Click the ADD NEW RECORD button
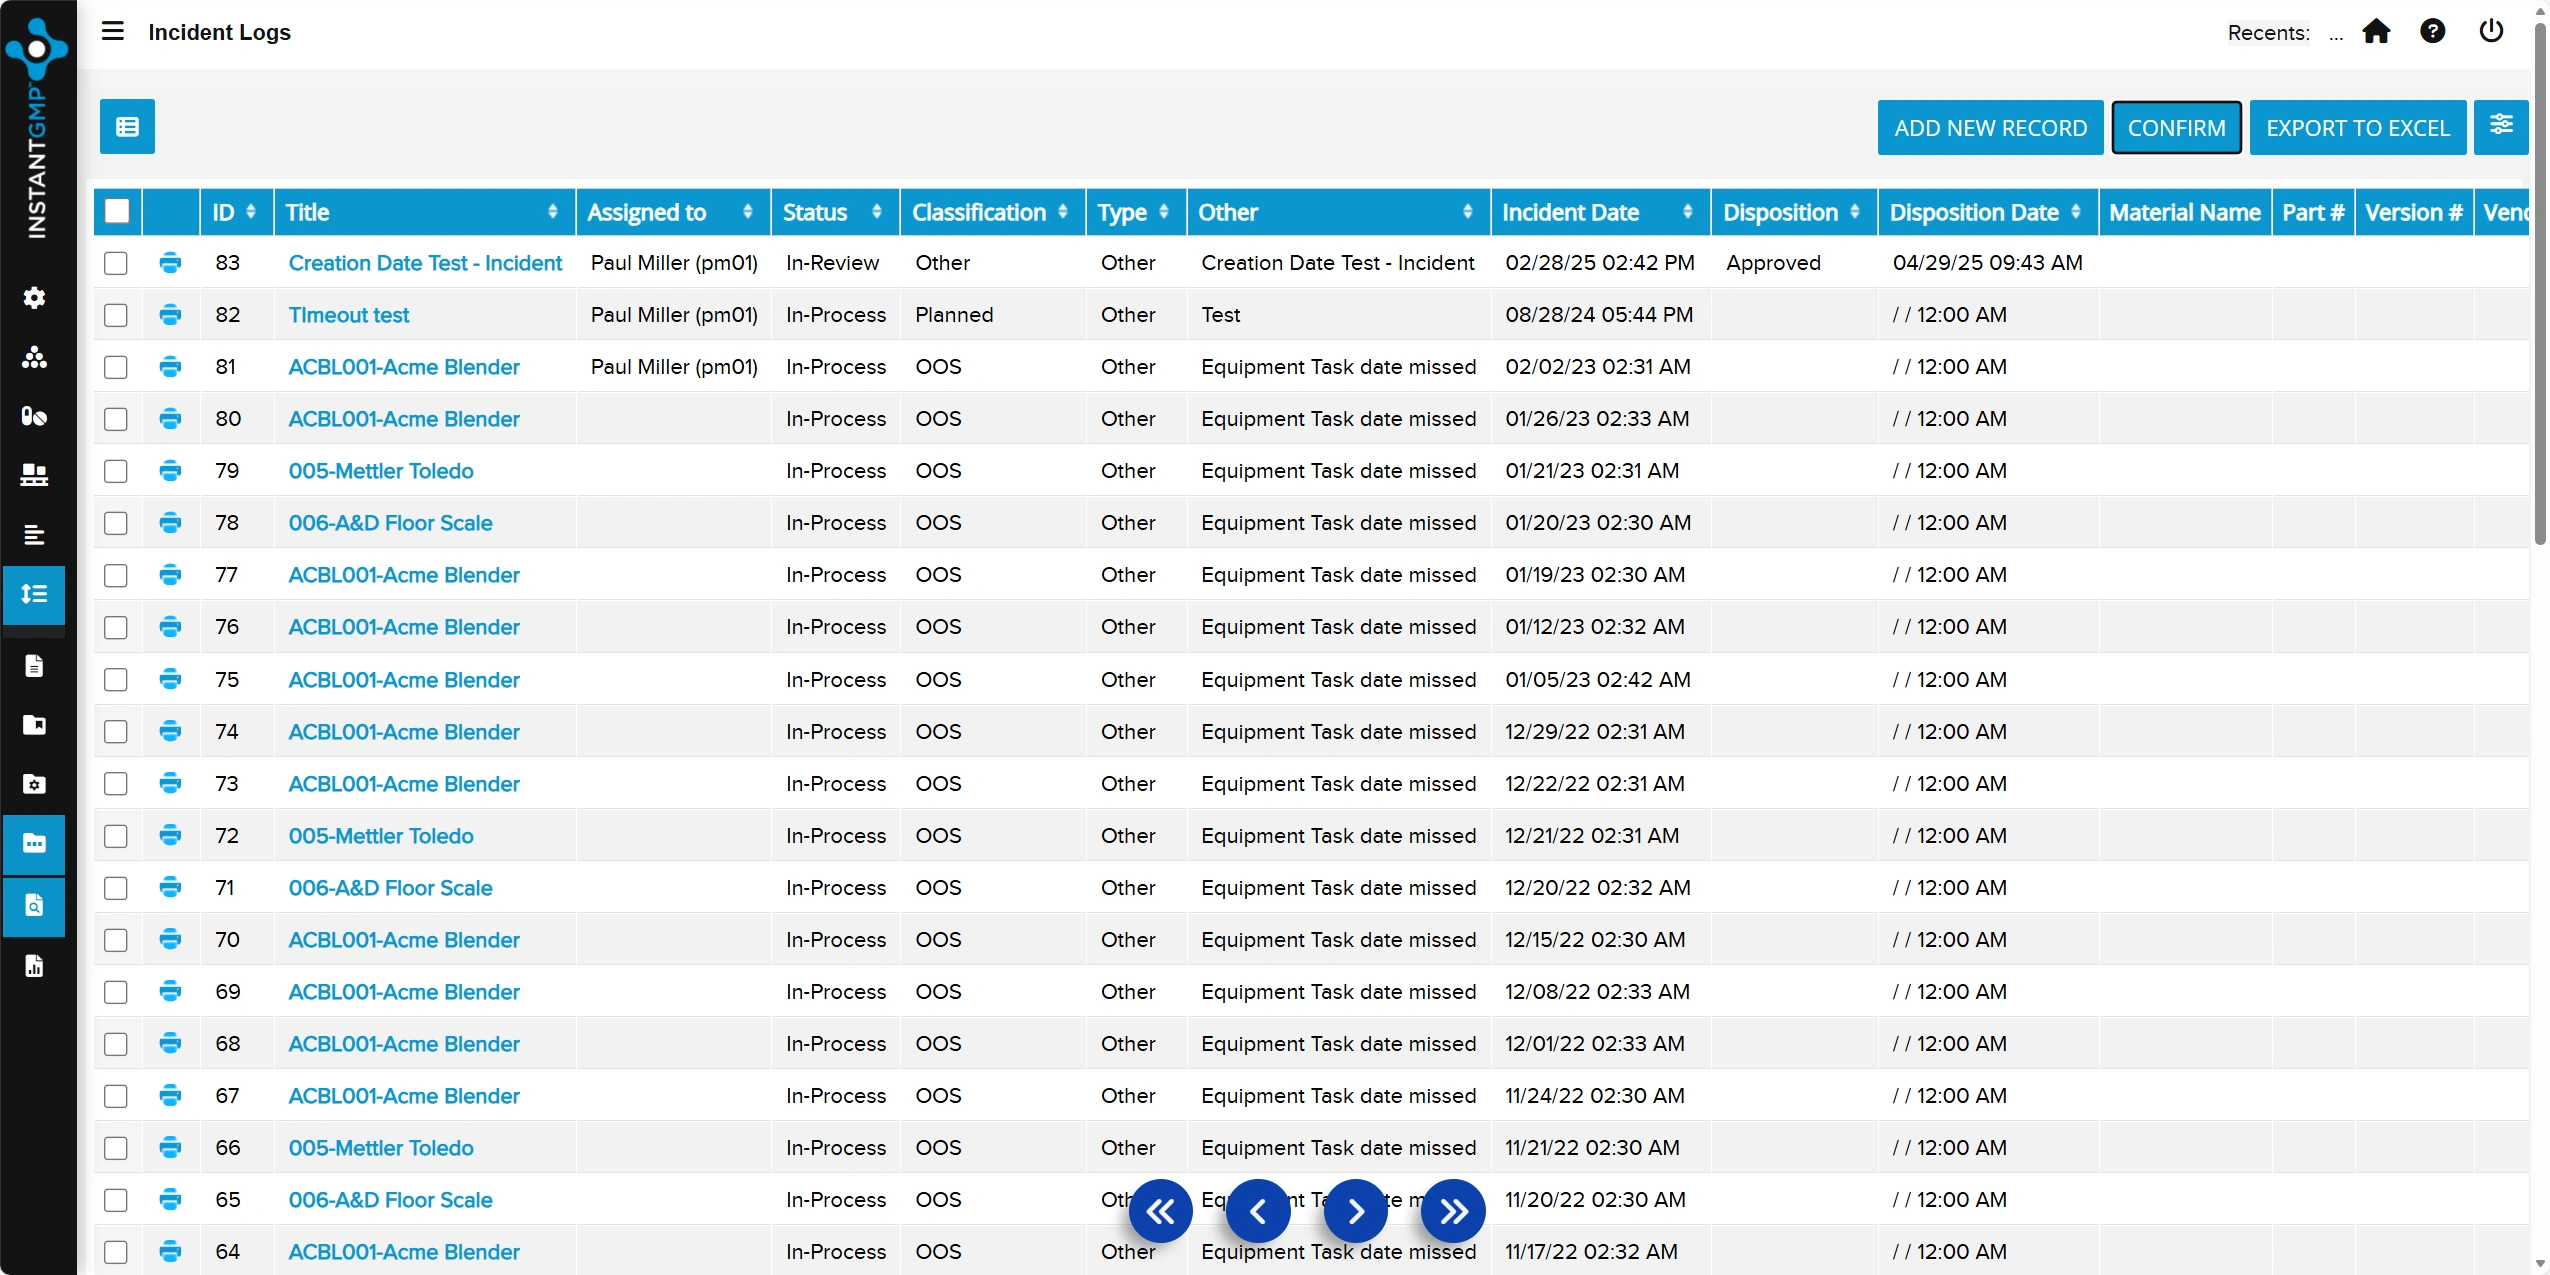Image resolution: width=2550 pixels, height=1275 pixels. (x=1990, y=128)
